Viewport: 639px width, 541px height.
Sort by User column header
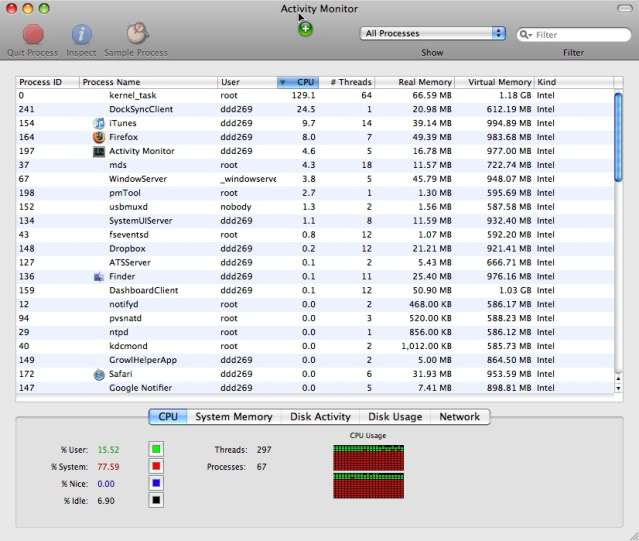pos(247,82)
